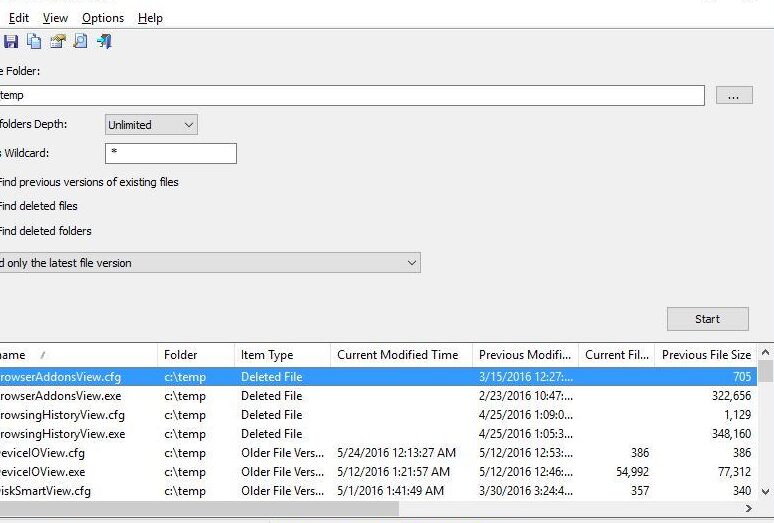Select the DeviceIOView.exe row
This screenshot has width=774, height=523.
tap(378, 472)
